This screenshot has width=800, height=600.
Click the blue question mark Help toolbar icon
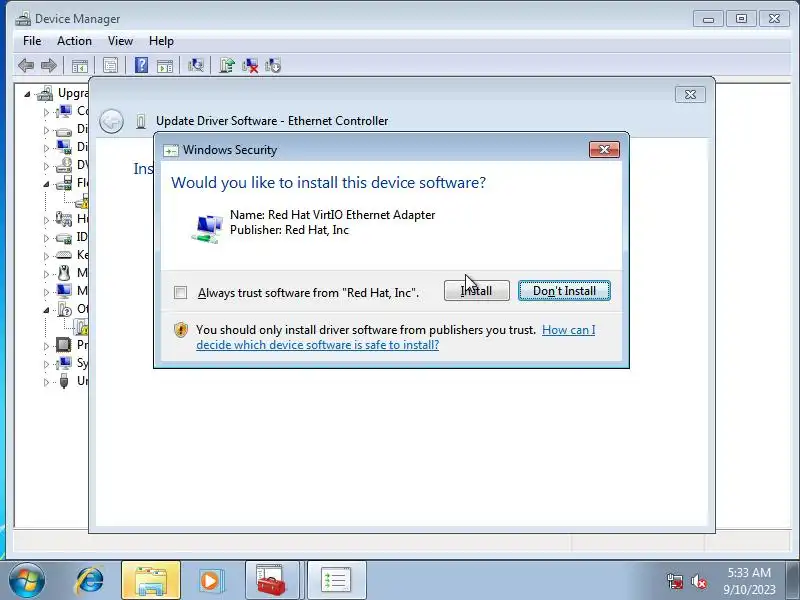coord(141,65)
